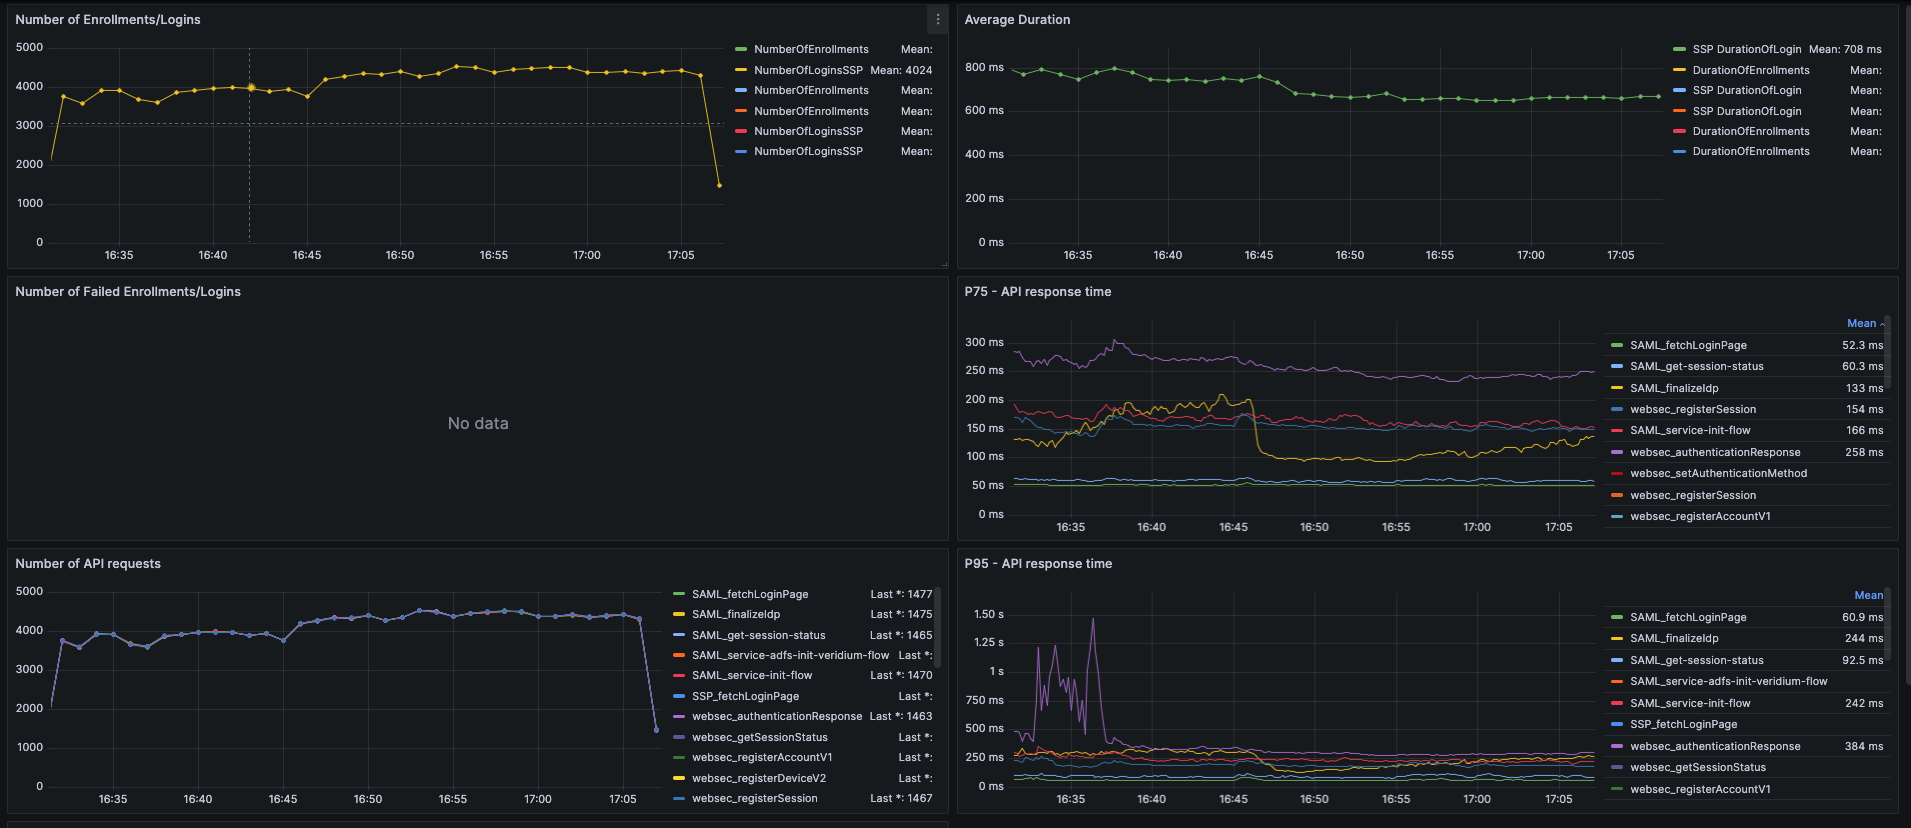Click the highlighted data point on the Enrollments/Logins line
The width and height of the screenshot is (1911, 828).
tap(251, 88)
